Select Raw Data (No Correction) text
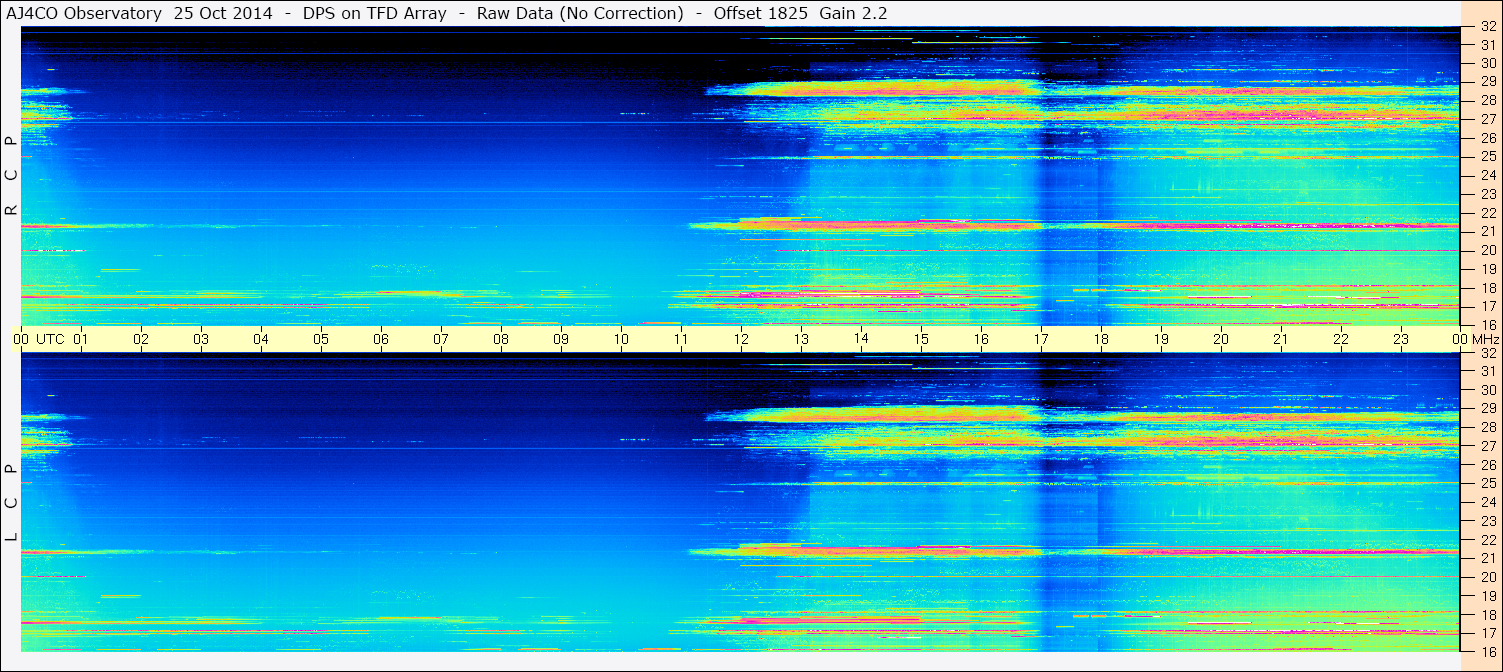Screen dimensions: 1503x672 (x=580, y=14)
